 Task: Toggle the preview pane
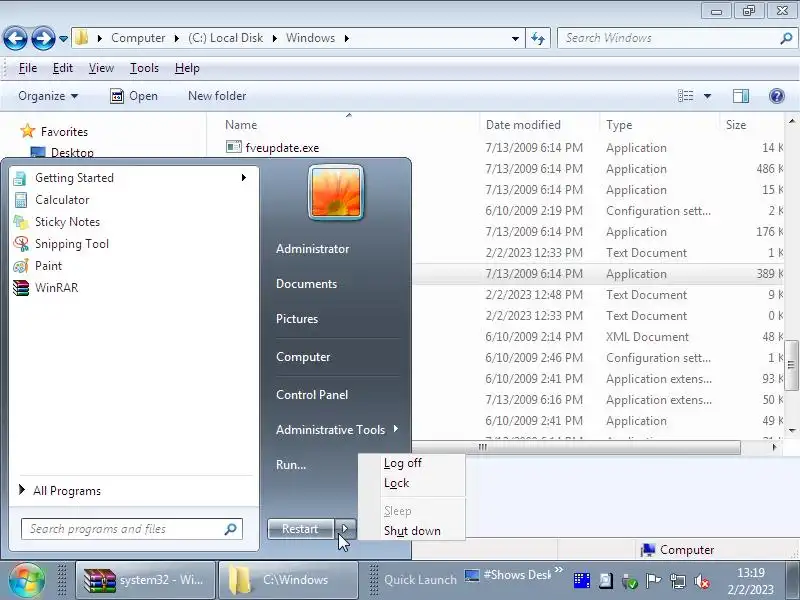tap(741, 96)
